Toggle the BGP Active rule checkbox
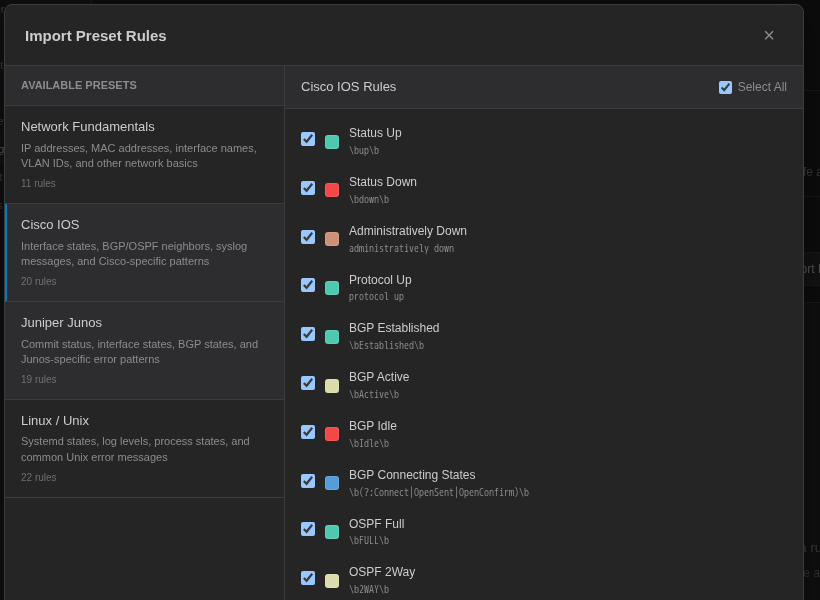The width and height of the screenshot is (820, 600). (x=308, y=383)
